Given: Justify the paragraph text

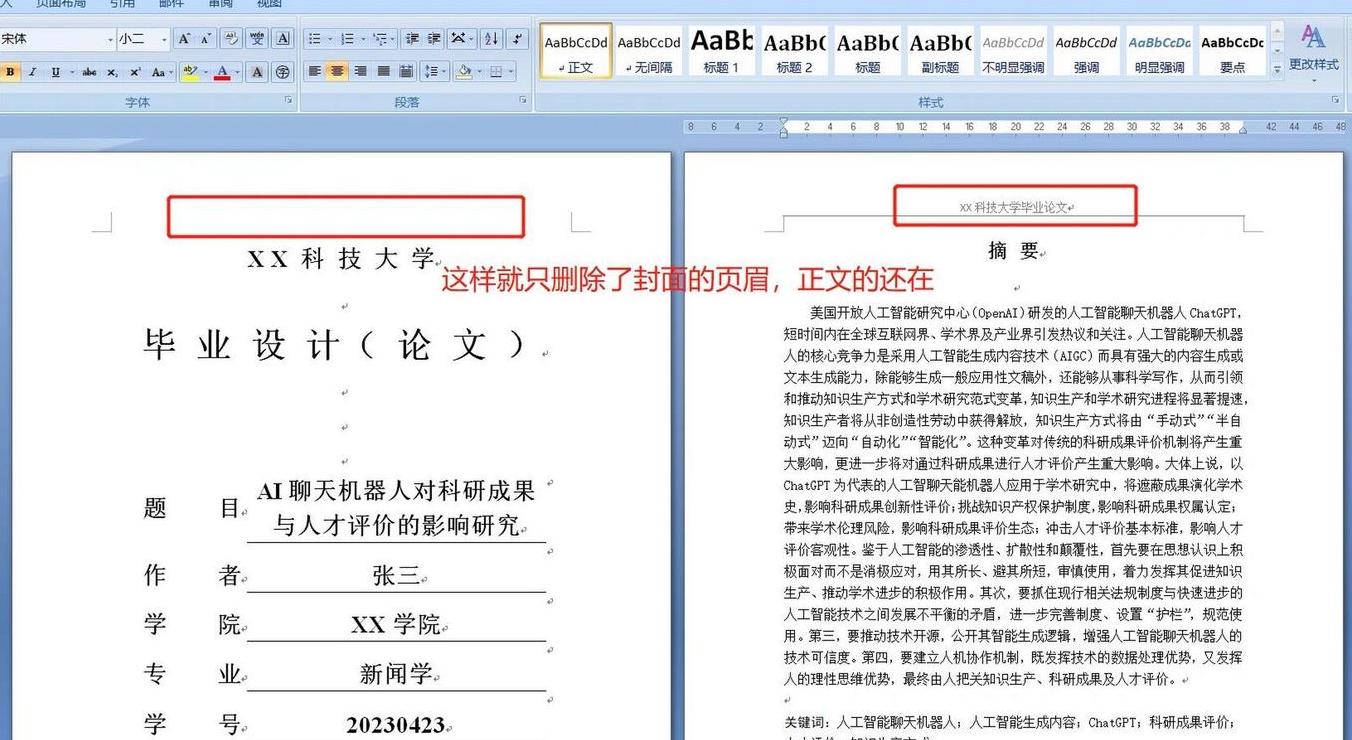Looking at the screenshot, I should click(x=382, y=72).
